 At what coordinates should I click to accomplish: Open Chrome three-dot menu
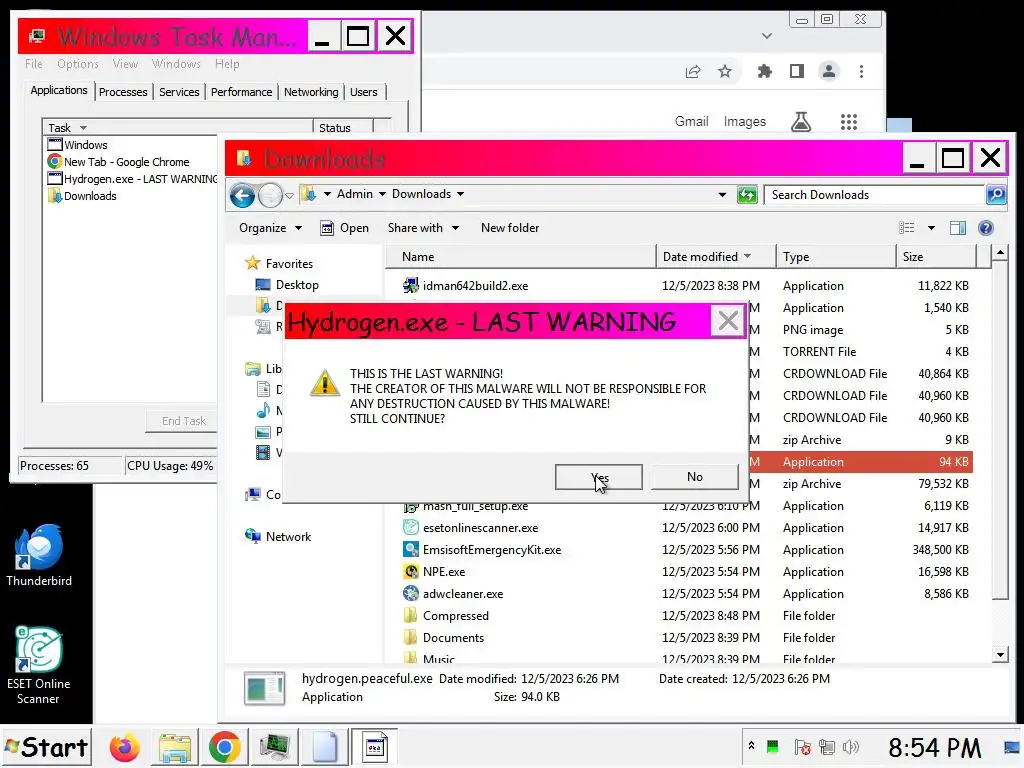click(861, 71)
